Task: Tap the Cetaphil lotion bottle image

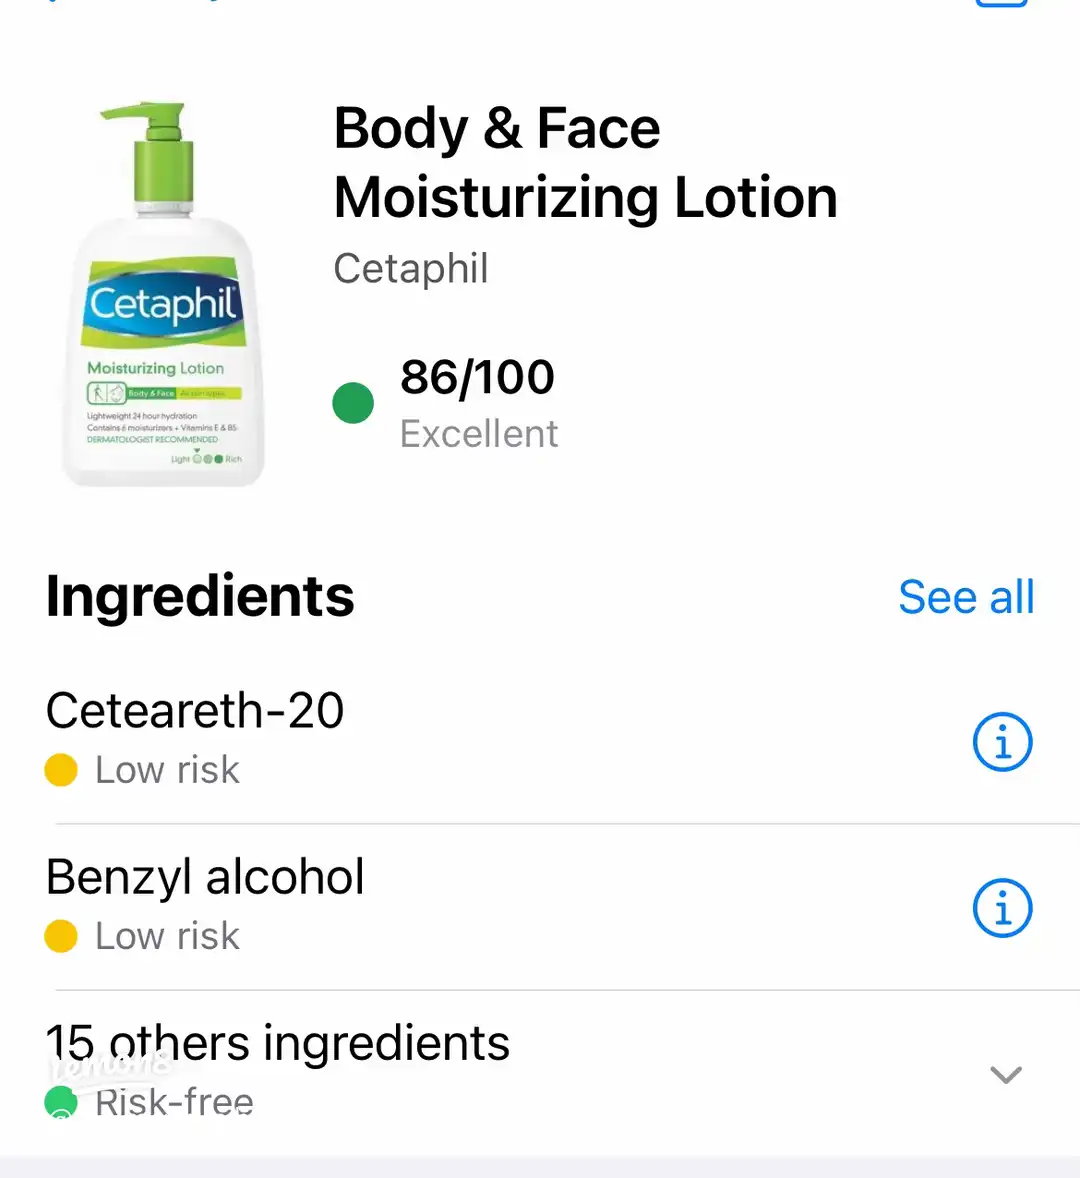Action: click(x=162, y=296)
